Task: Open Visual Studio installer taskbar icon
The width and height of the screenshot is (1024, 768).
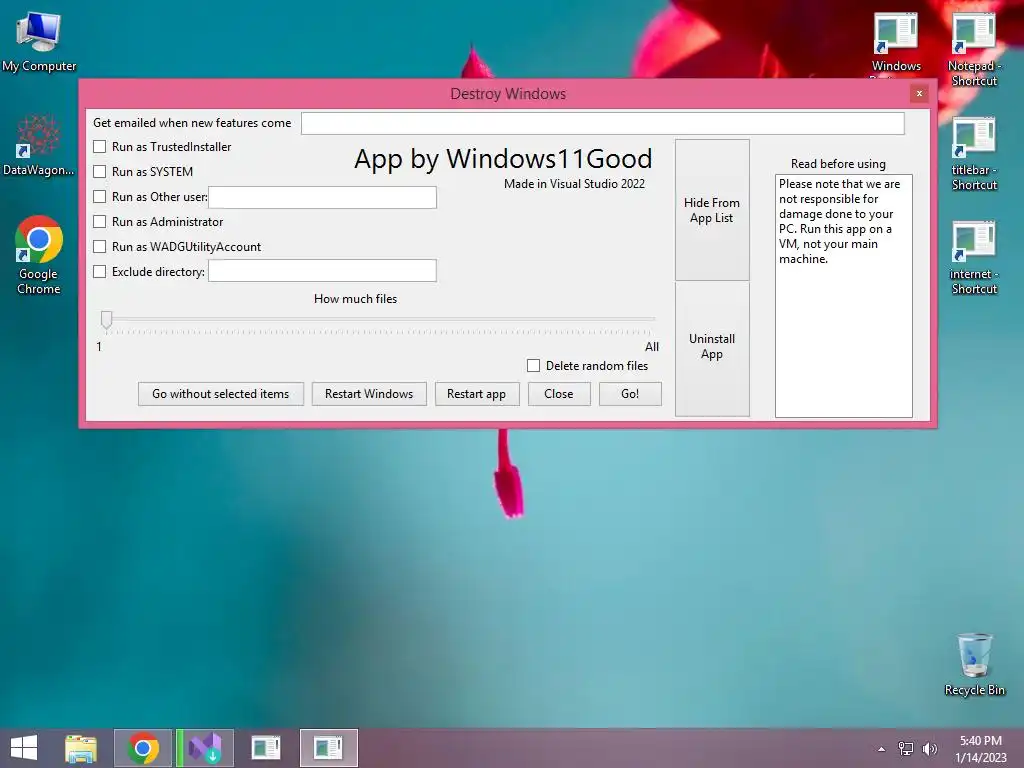Action: [205, 748]
